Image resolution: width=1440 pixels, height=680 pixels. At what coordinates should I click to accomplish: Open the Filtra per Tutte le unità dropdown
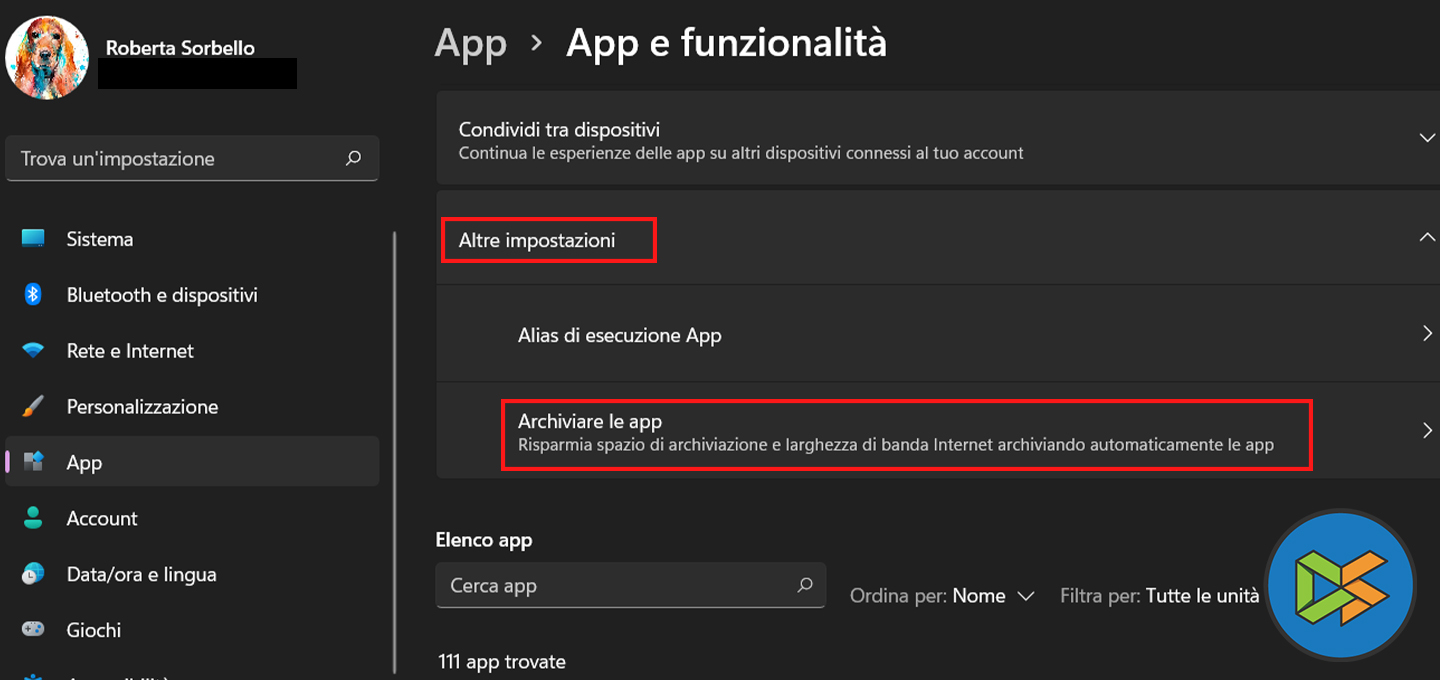point(1202,596)
